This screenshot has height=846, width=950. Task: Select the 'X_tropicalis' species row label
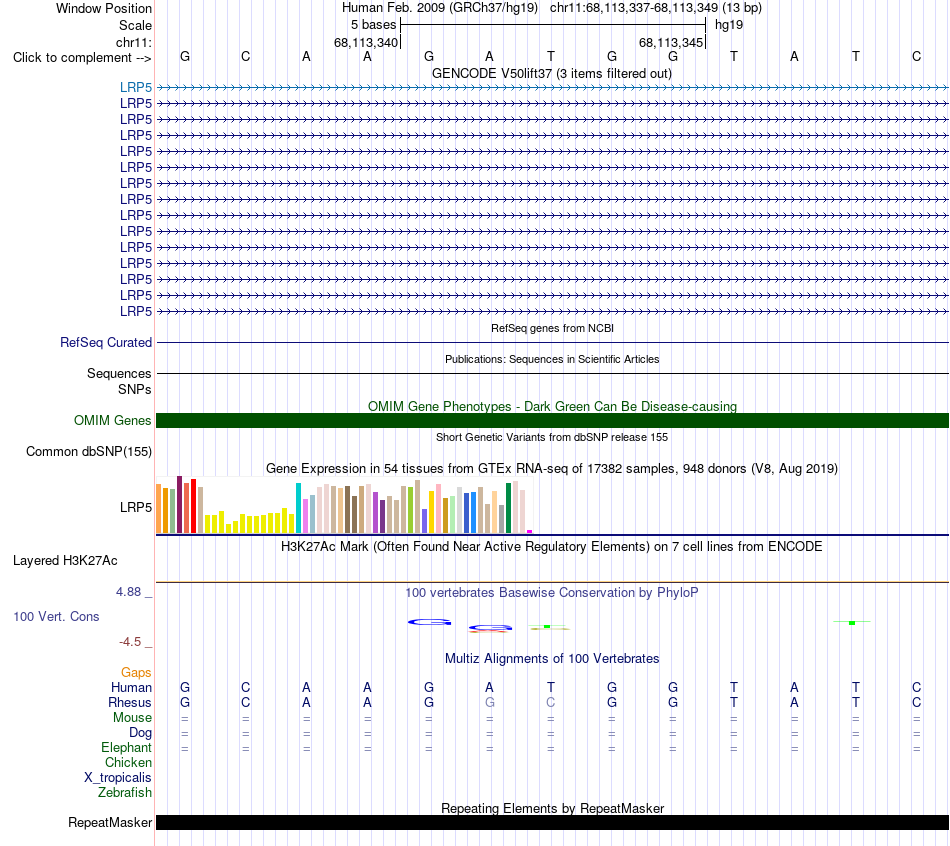pos(118,778)
